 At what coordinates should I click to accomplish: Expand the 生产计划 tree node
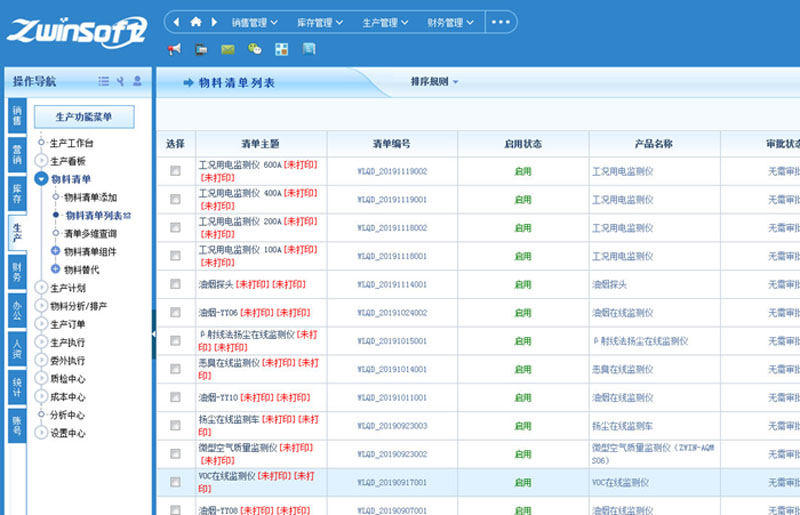point(41,288)
